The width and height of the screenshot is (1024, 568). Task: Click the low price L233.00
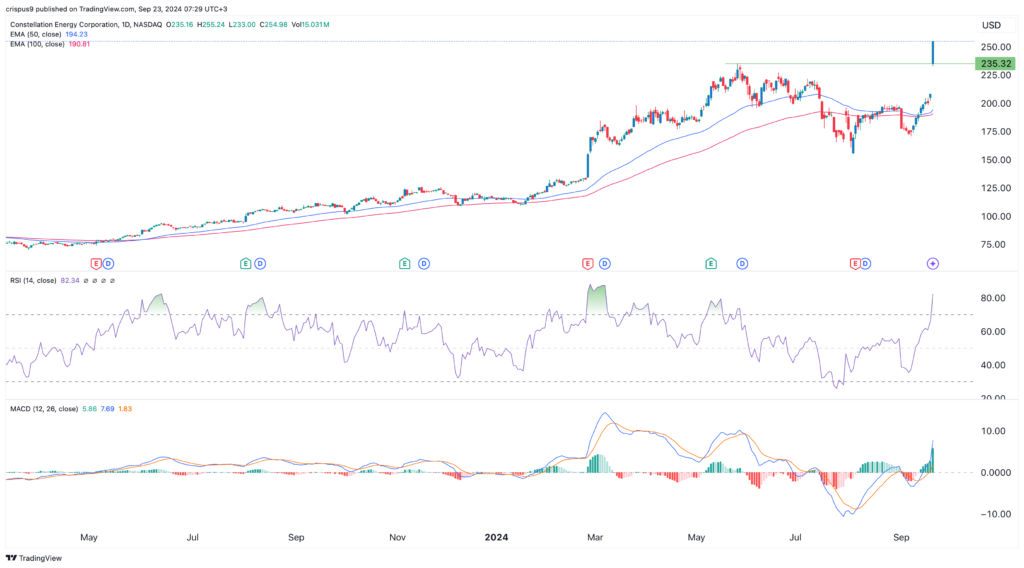(242, 25)
